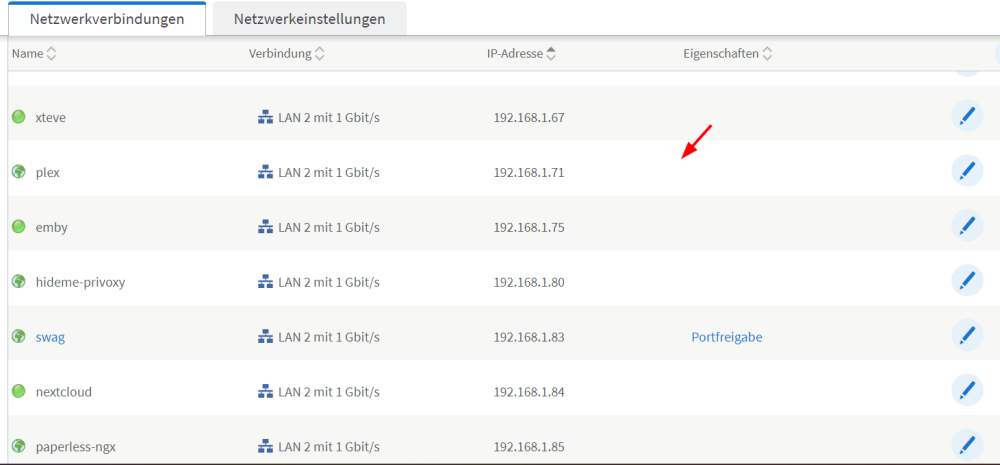Click the green status icon for xteve
Image resolution: width=1000 pixels, height=465 pixels.
tap(18, 117)
